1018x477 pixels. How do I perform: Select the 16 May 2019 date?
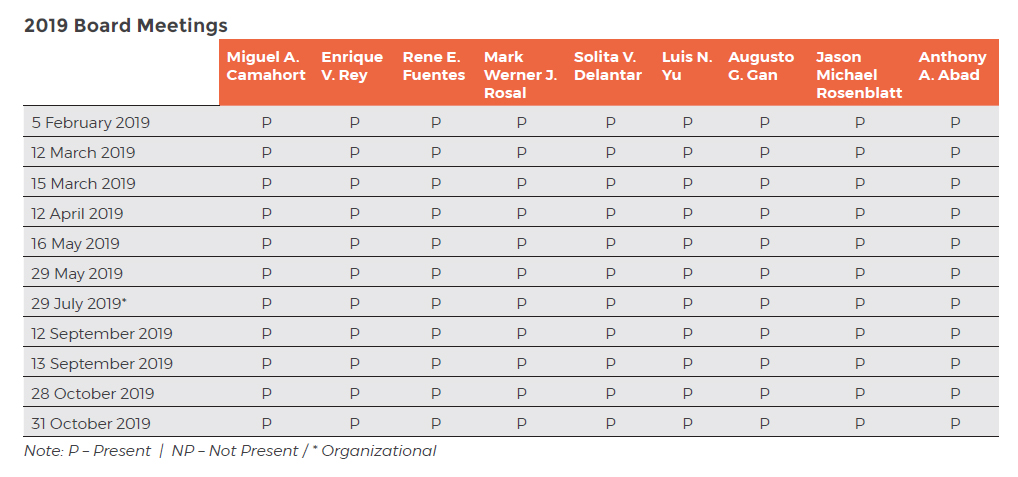click(x=75, y=244)
